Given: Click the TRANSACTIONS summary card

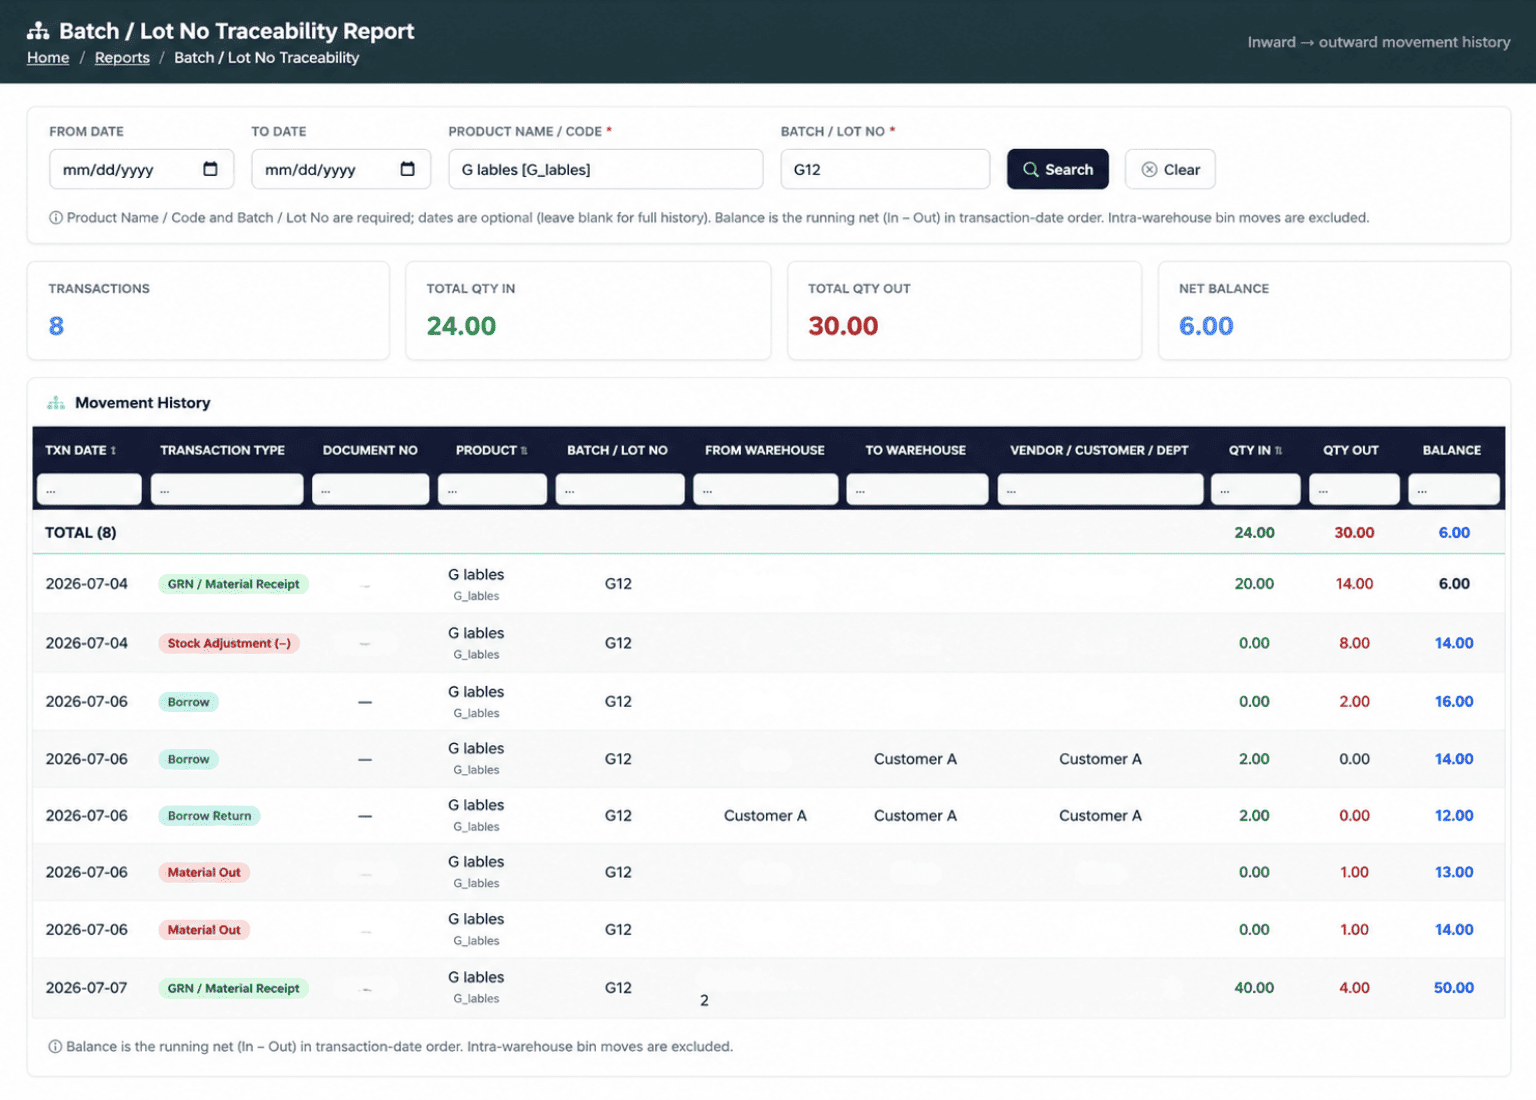Looking at the screenshot, I should (x=208, y=311).
